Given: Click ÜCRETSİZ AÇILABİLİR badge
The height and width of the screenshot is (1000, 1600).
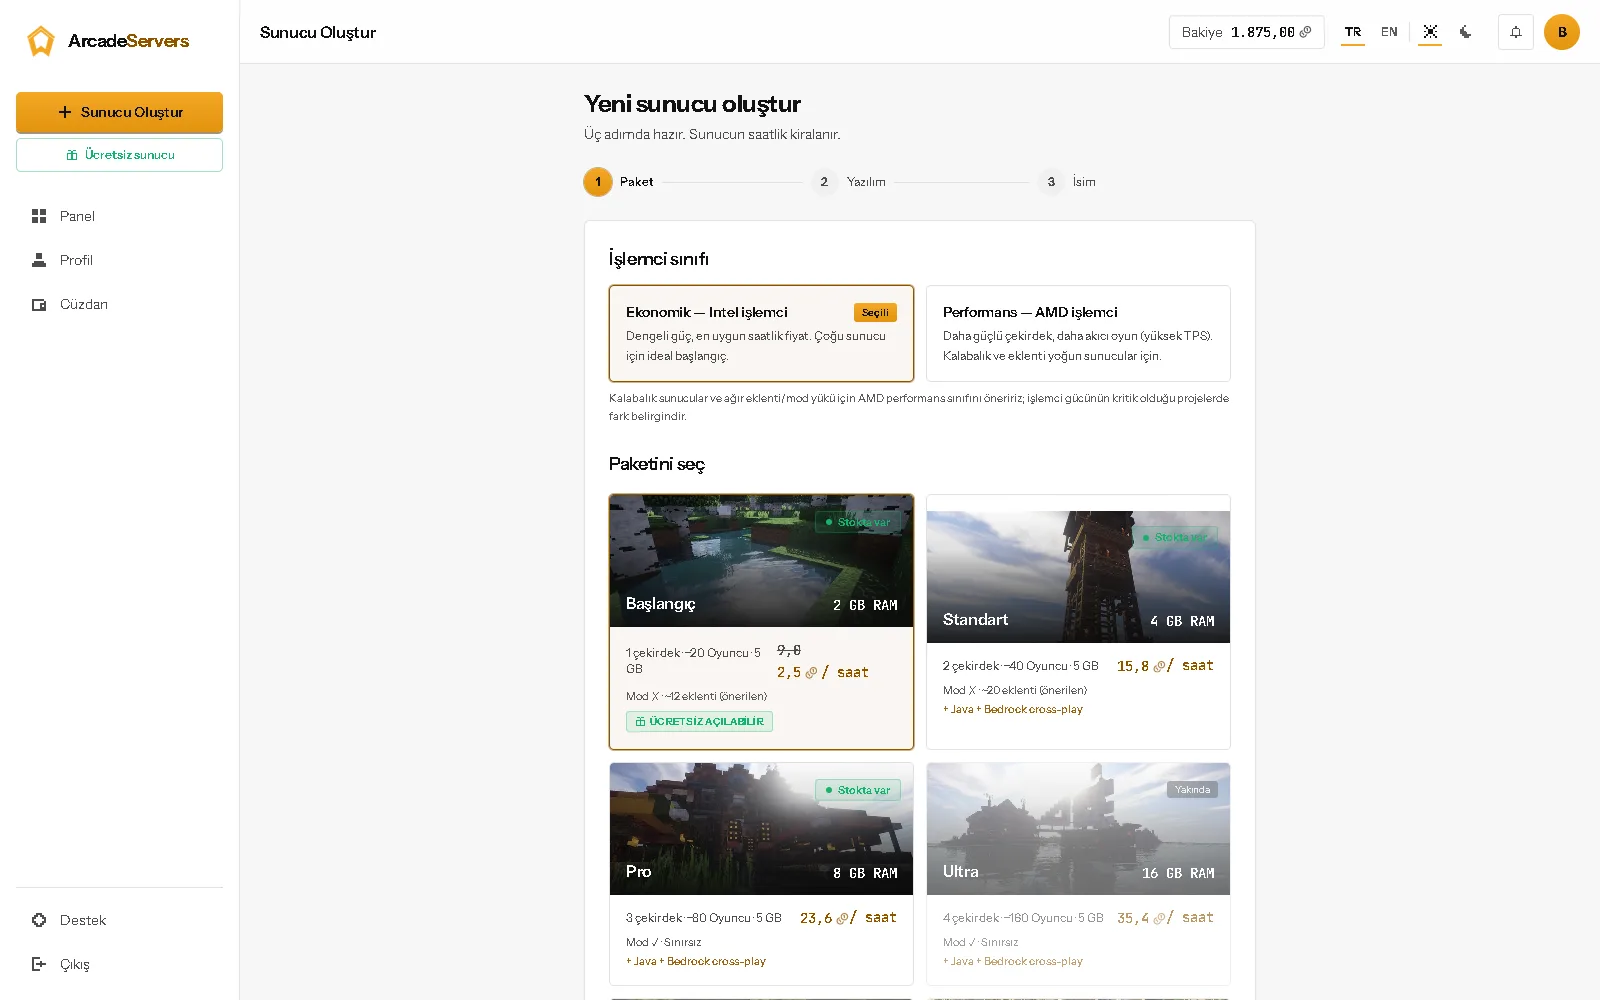Looking at the screenshot, I should (x=699, y=721).
